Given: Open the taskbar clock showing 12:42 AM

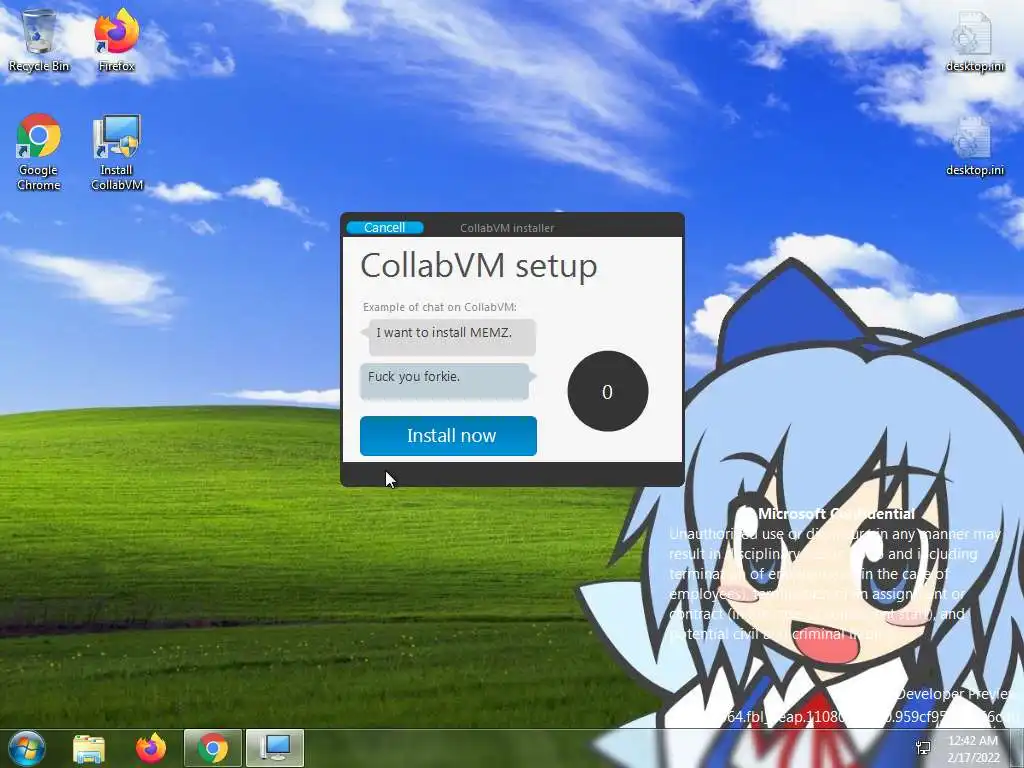Looking at the screenshot, I should tap(973, 749).
